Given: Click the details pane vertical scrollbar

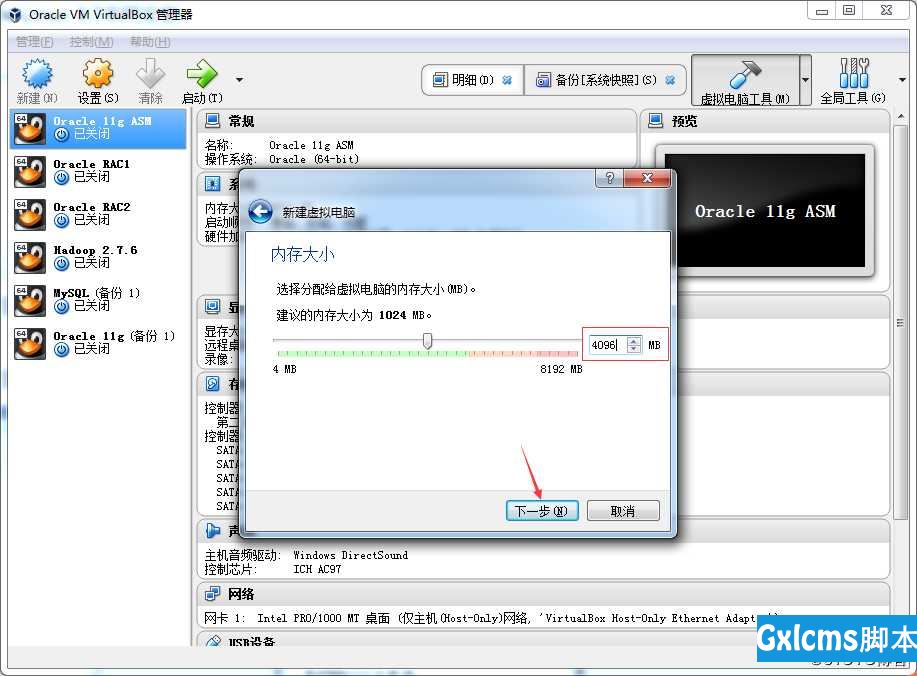Looking at the screenshot, I should click(x=900, y=323).
